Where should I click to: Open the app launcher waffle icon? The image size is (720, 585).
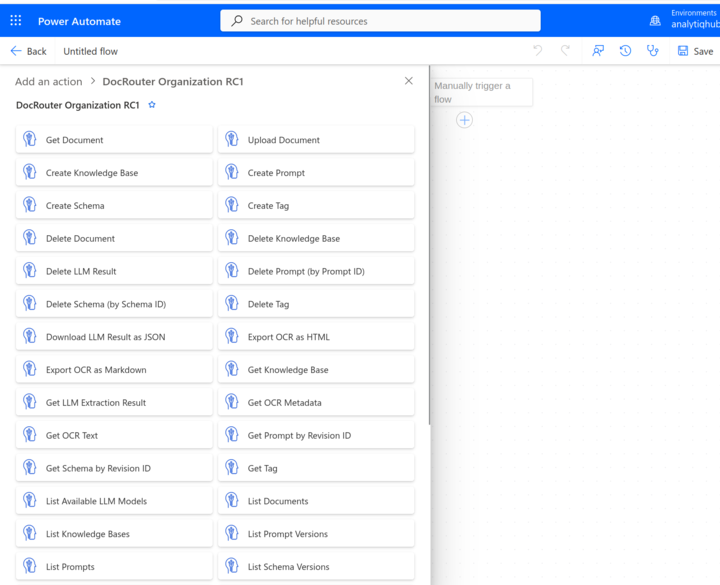[16, 21]
